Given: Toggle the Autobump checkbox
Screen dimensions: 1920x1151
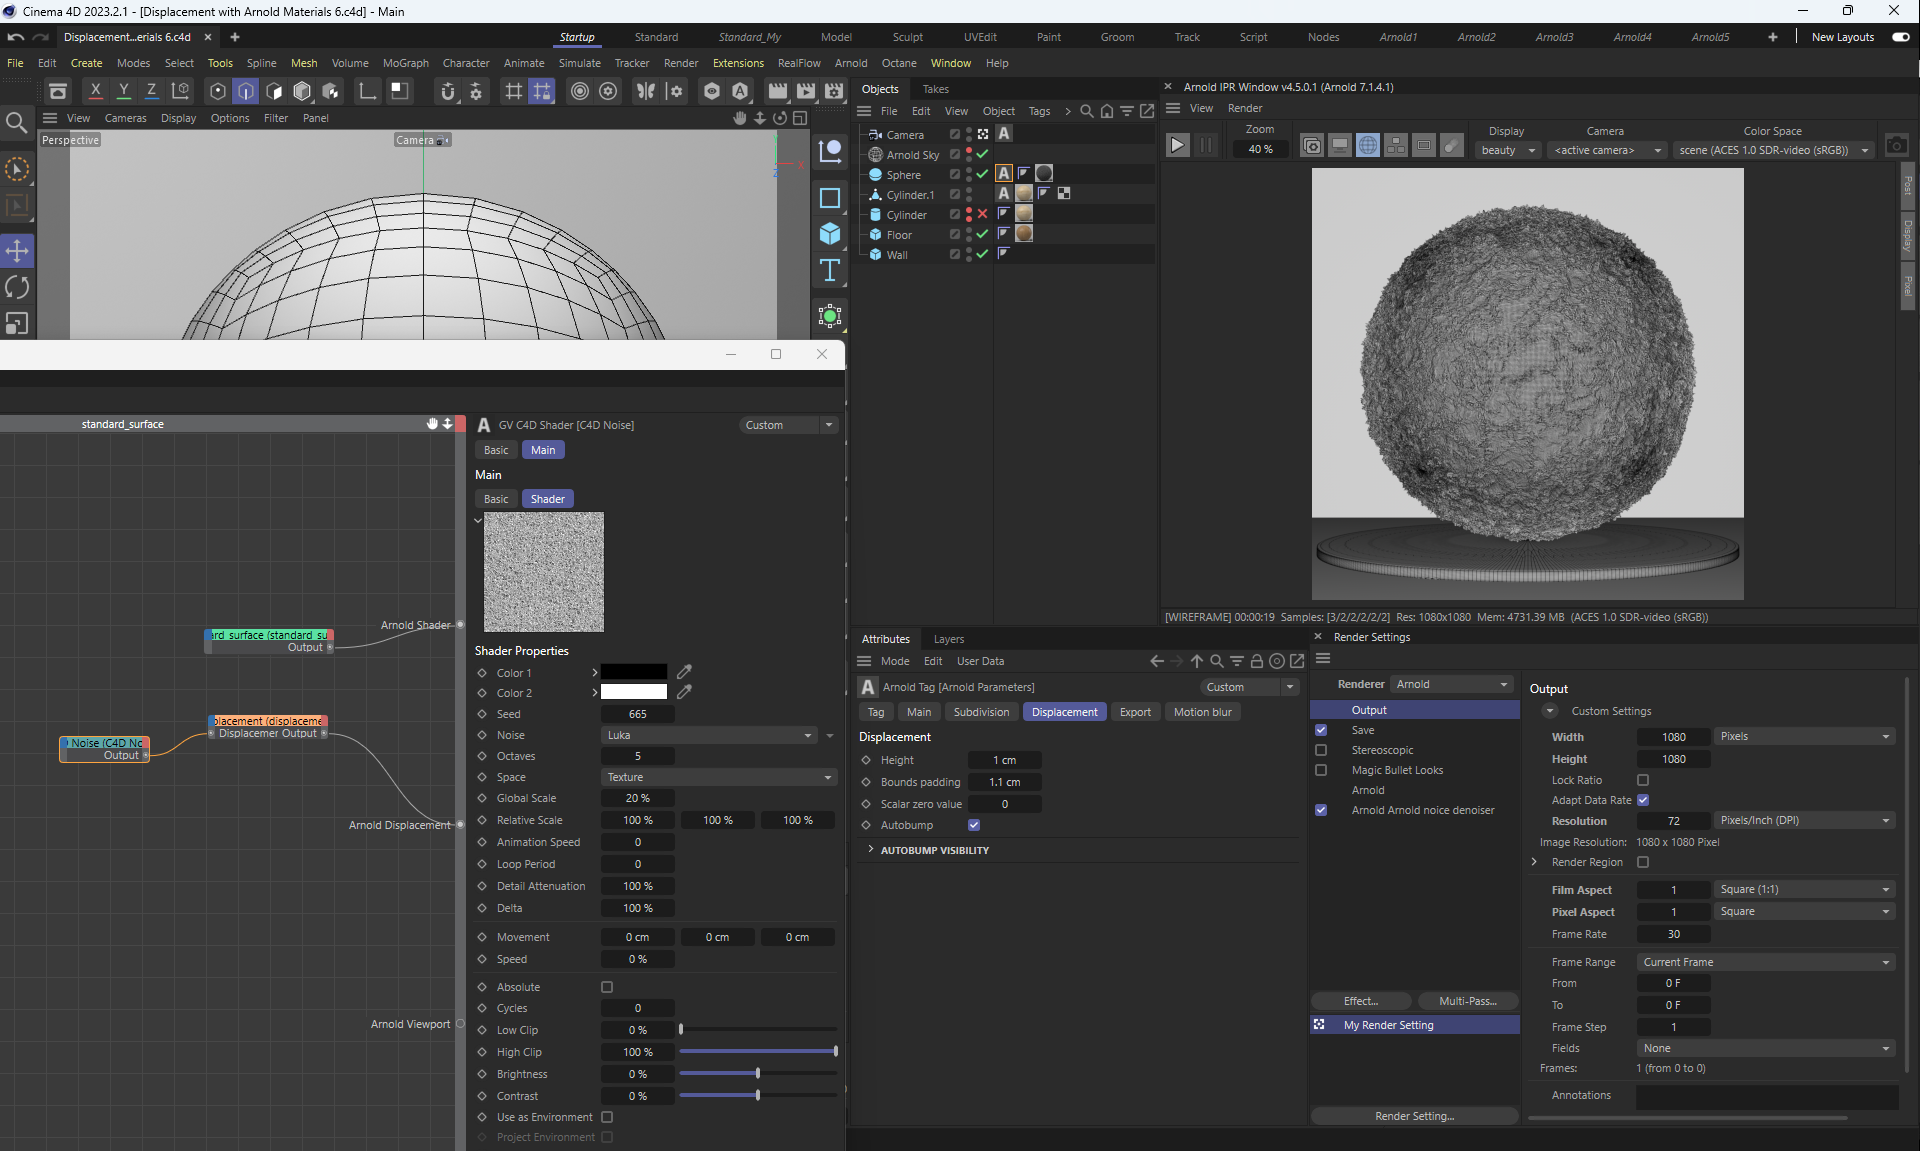Looking at the screenshot, I should click(x=974, y=825).
